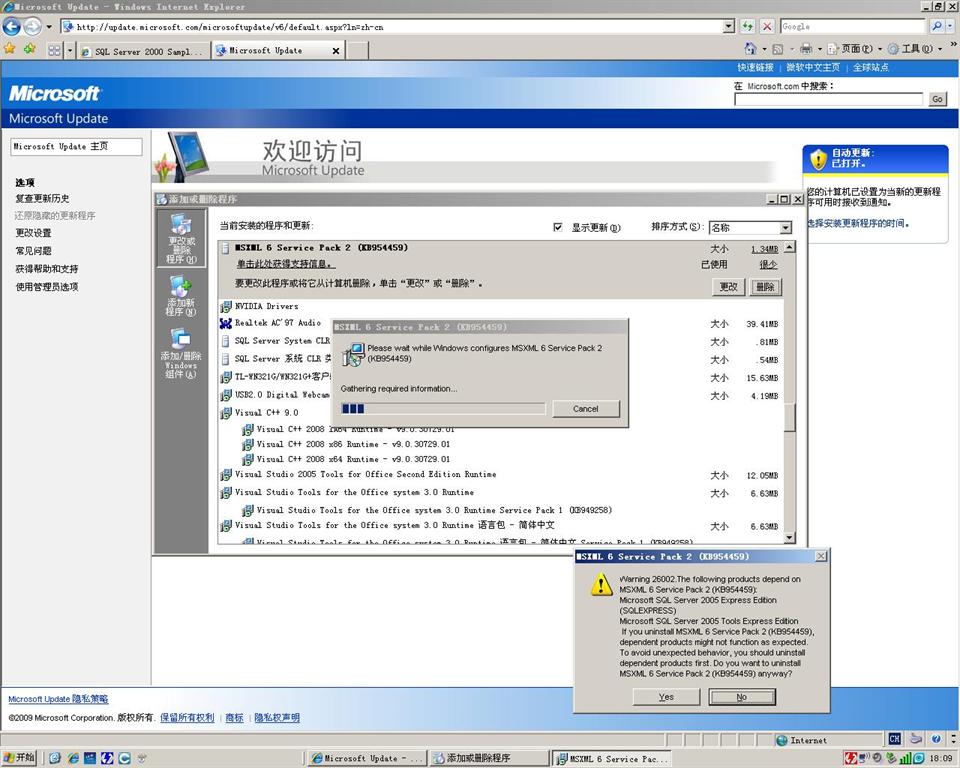
Task: Open a new blank tab
Action: [358, 50]
